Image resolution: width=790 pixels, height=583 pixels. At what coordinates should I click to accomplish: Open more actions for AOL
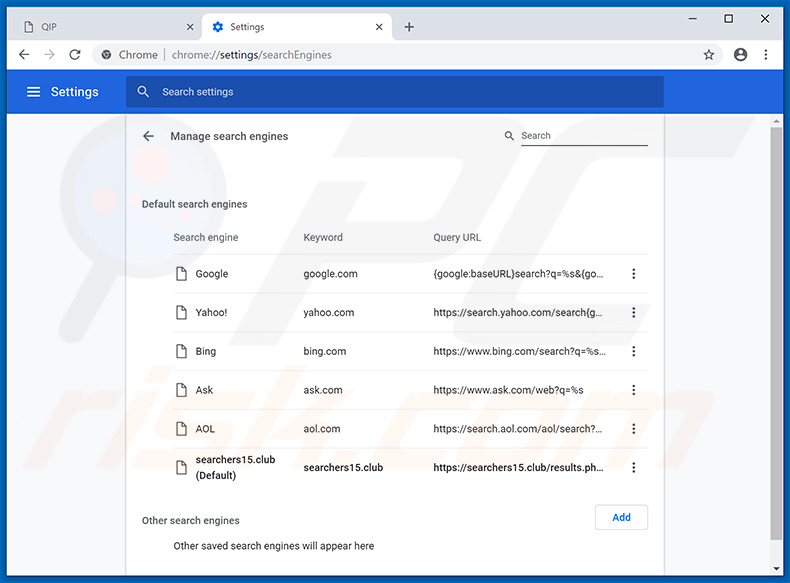(x=633, y=429)
